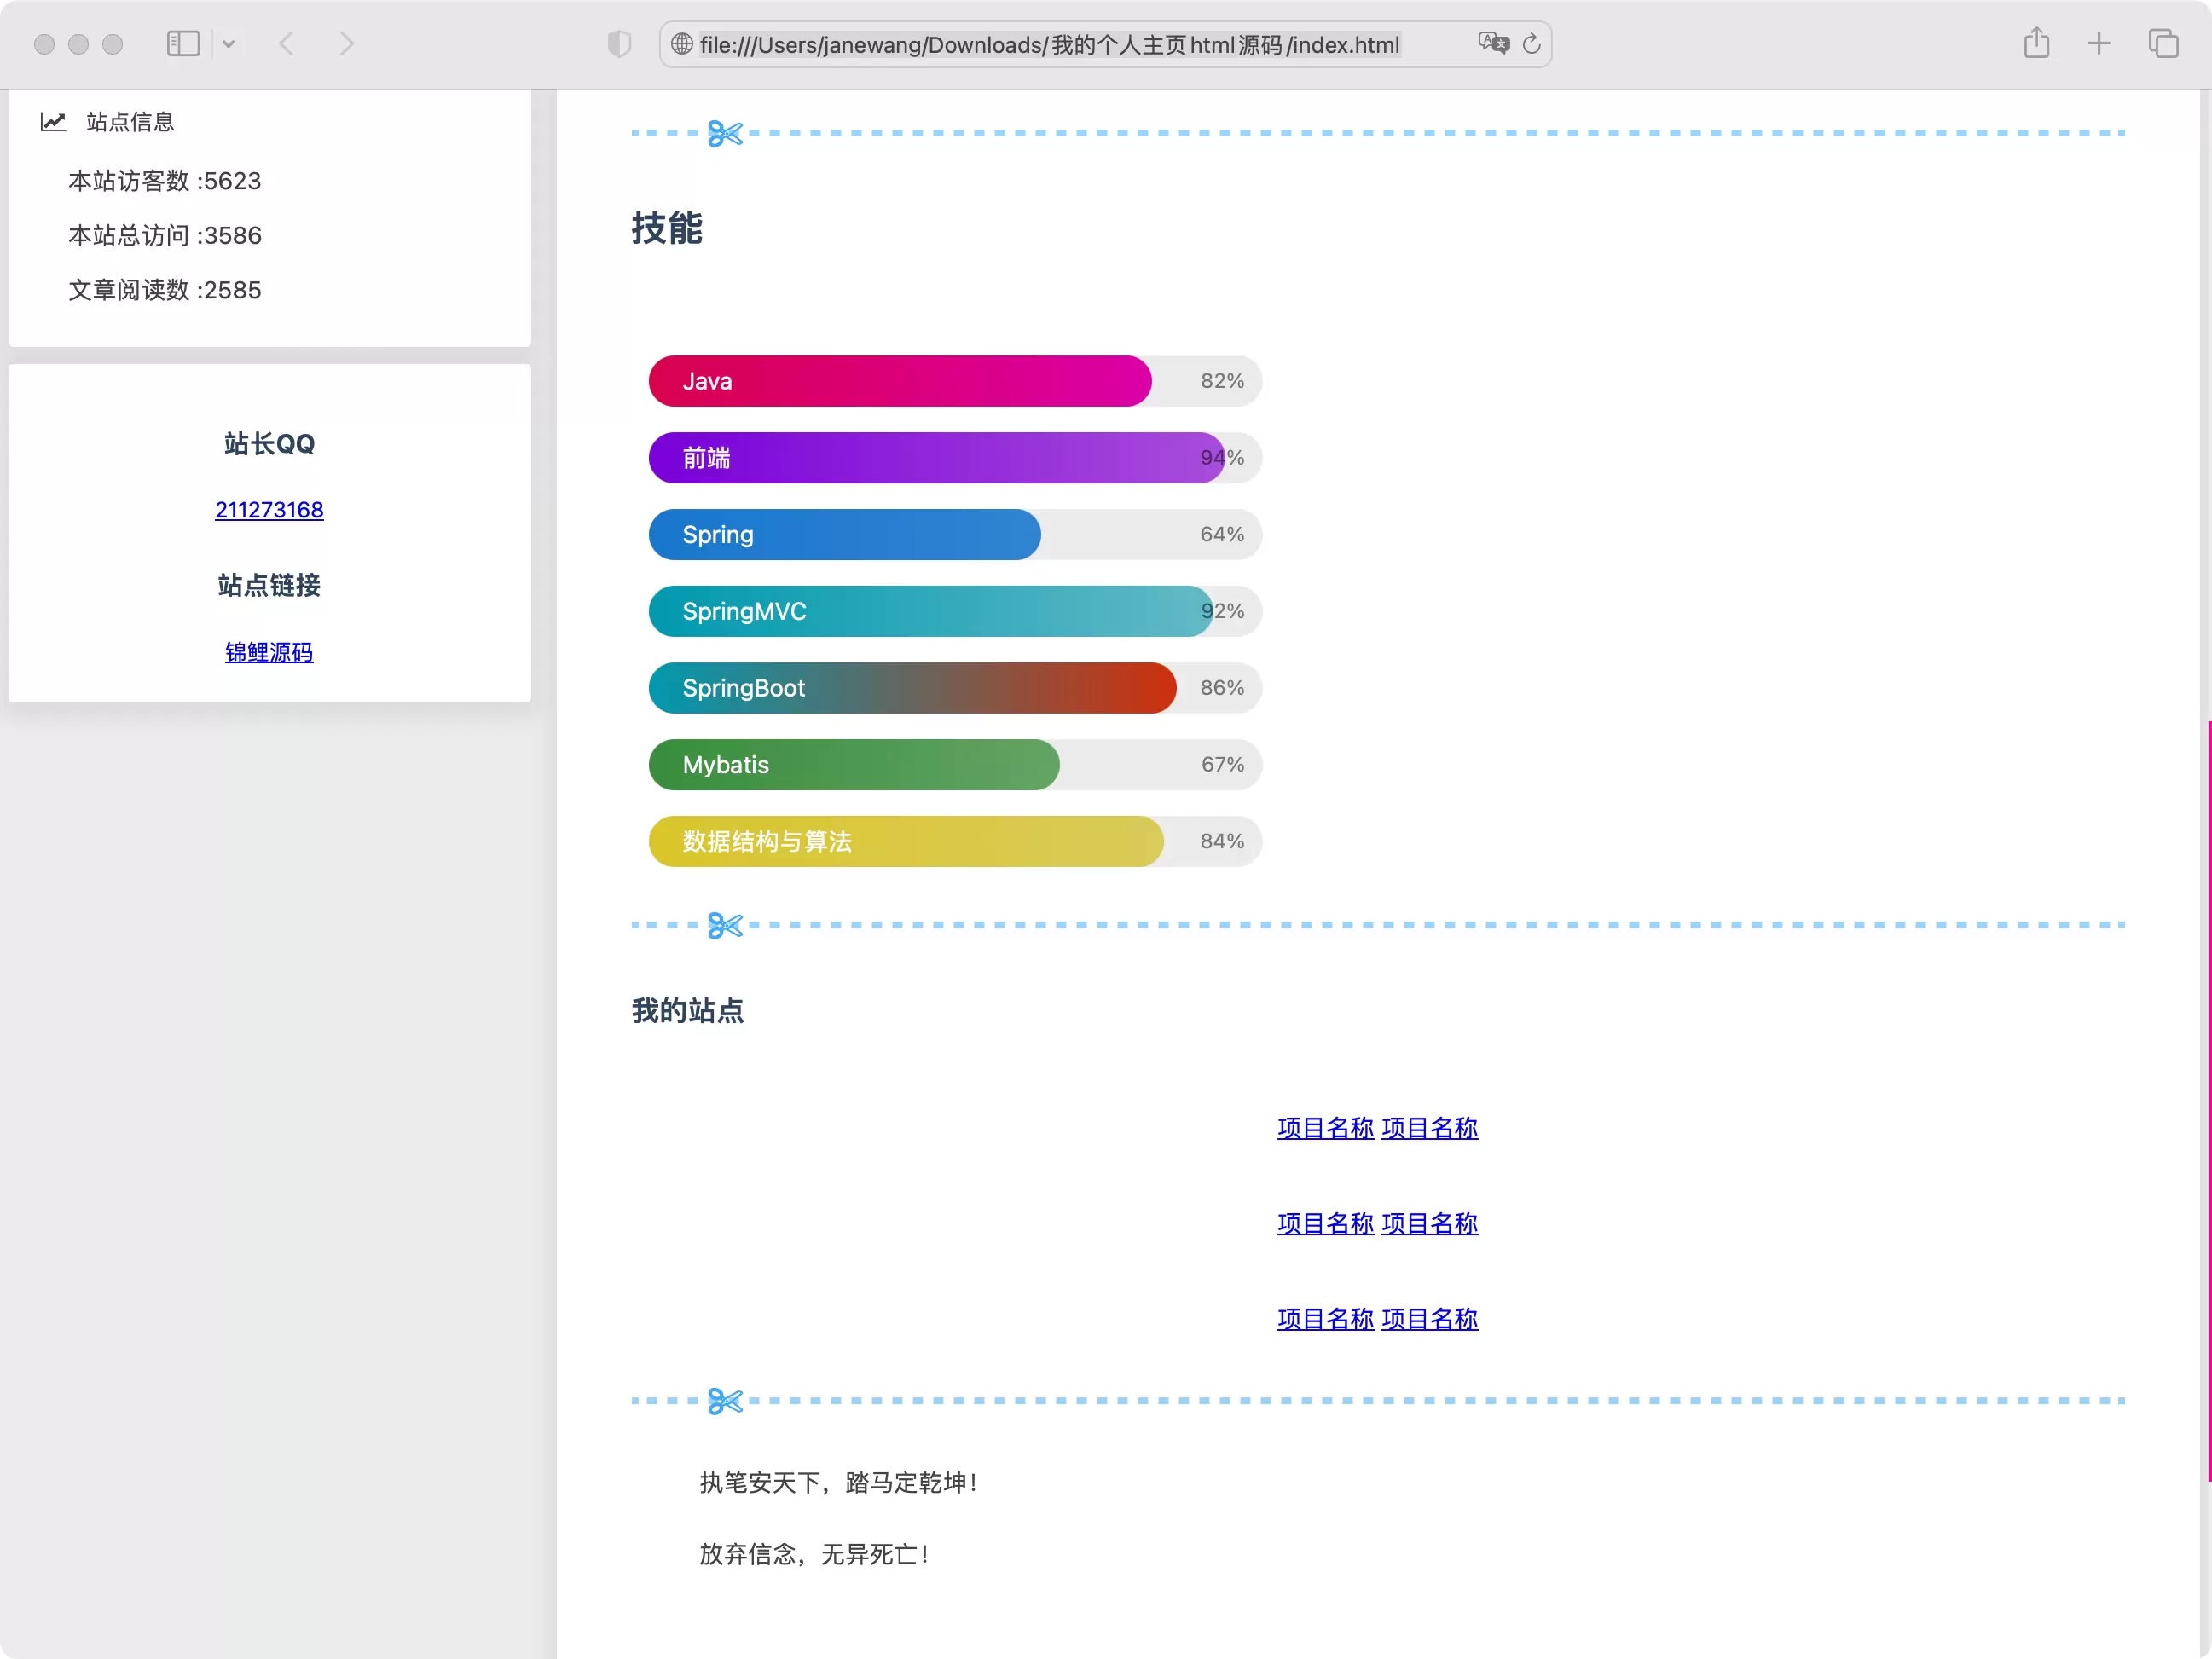Open third-row left 项目名称 link
2212x1659 pixels.
(1325, 1320)
